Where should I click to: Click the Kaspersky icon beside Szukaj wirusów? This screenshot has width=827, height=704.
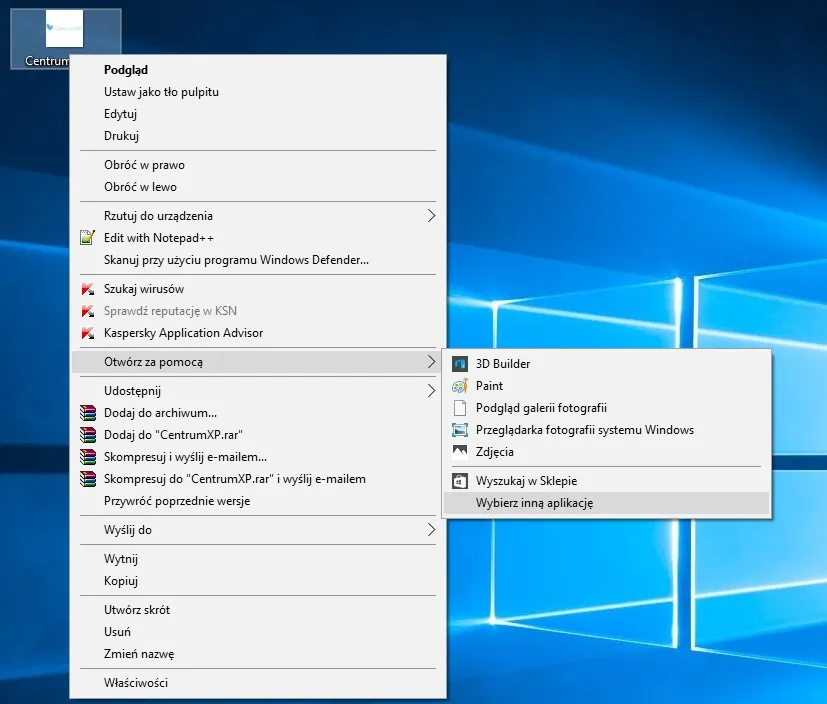[86, 289]
